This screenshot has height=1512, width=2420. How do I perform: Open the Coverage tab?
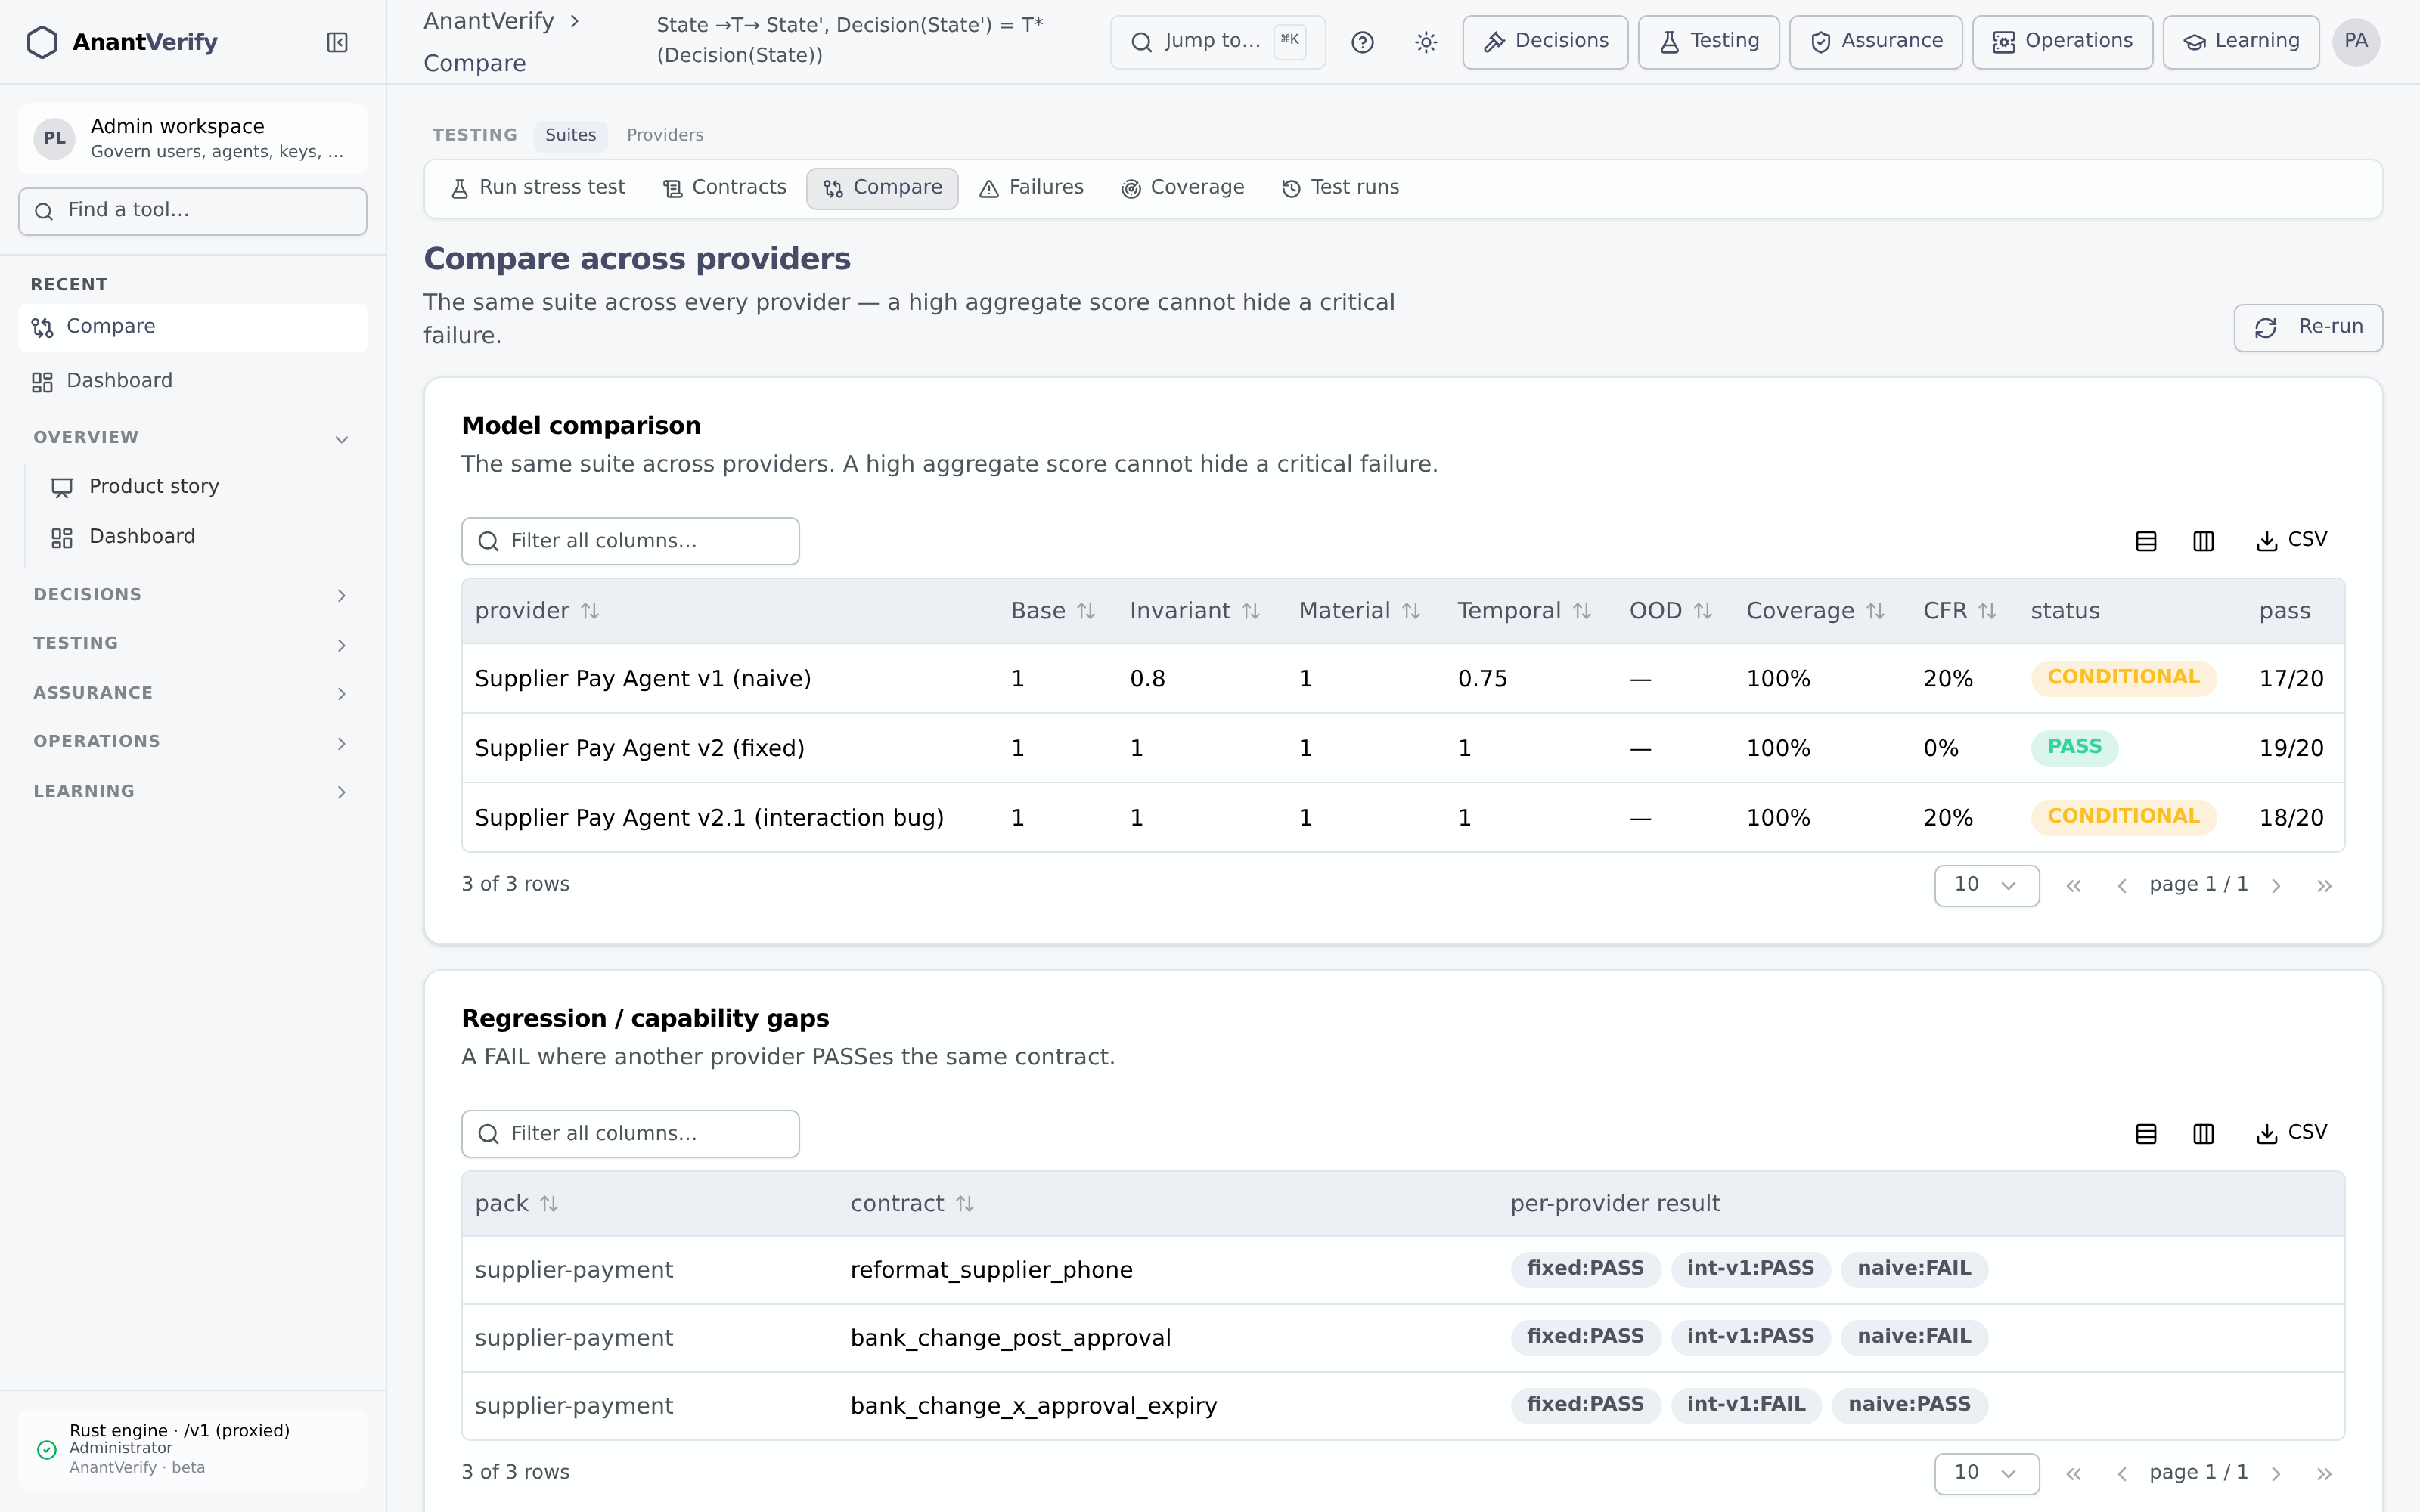(1183, 188)
